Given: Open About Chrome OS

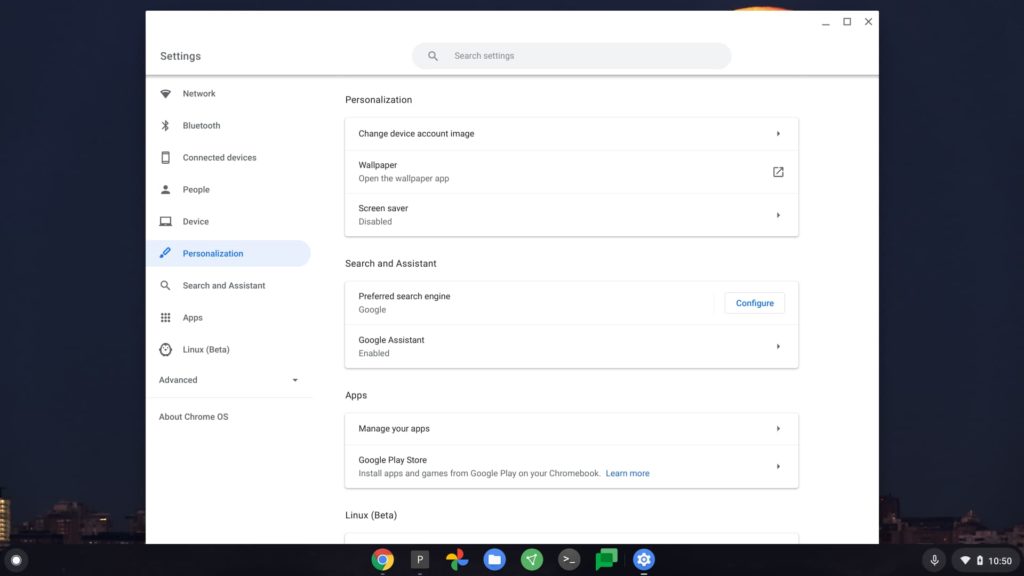Looking at the screenshot, I should point(193,417).
